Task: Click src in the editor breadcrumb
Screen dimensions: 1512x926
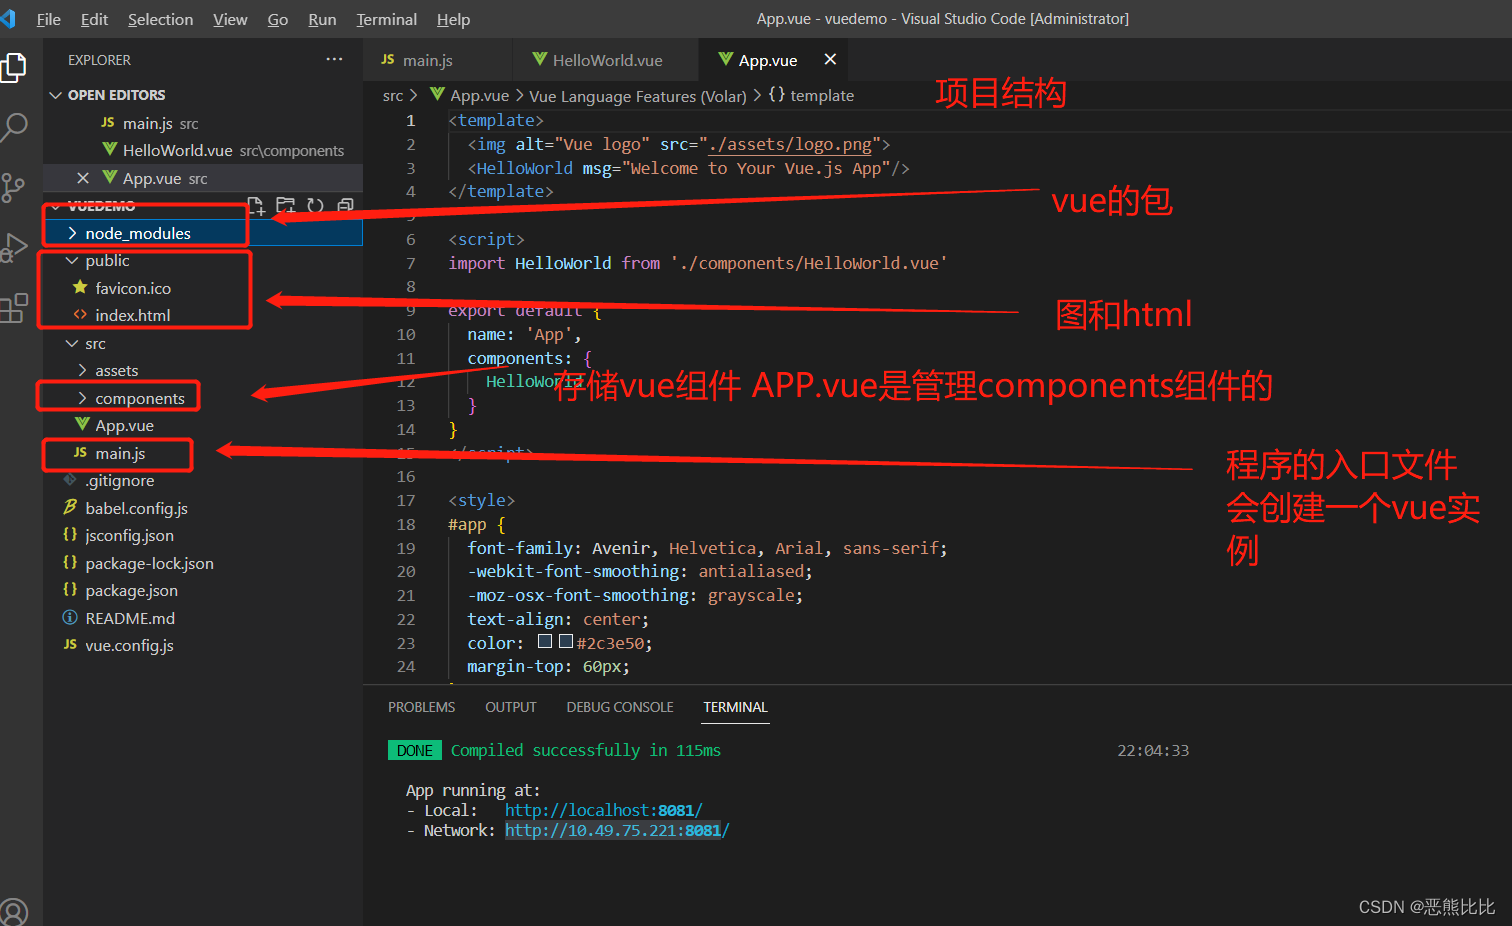Action: tap(392, 96)
